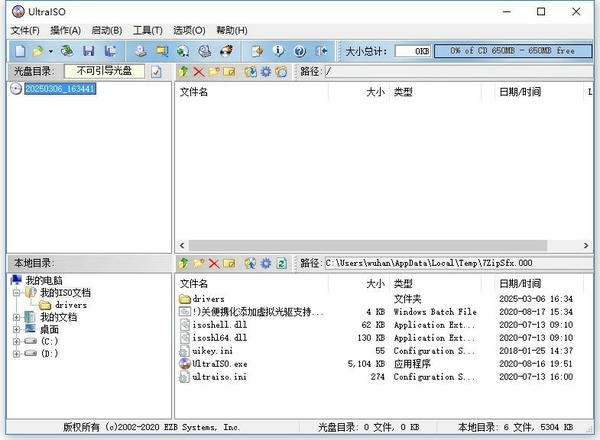Click Up arrow icon in local directory toolbar
The width and height of the screenshot is (600, 440).
point(183,263)
